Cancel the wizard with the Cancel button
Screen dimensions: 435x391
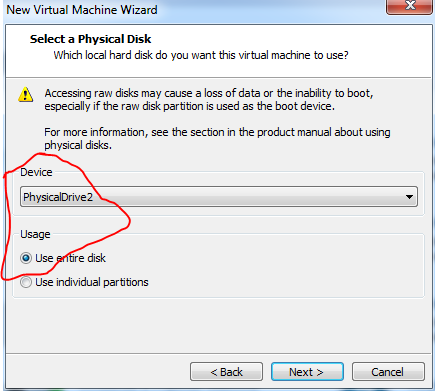tap(388, 372)
